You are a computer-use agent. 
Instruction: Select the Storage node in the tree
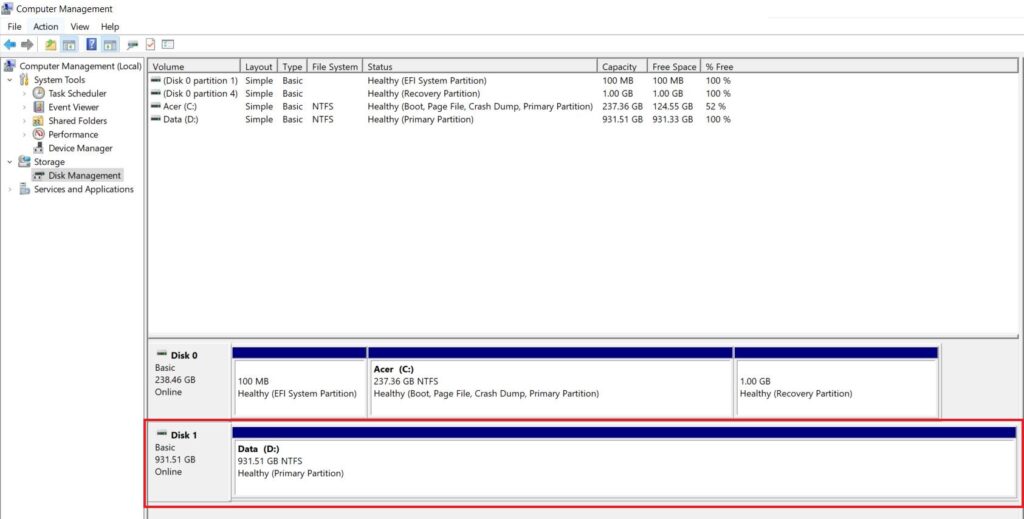(49, 162)
